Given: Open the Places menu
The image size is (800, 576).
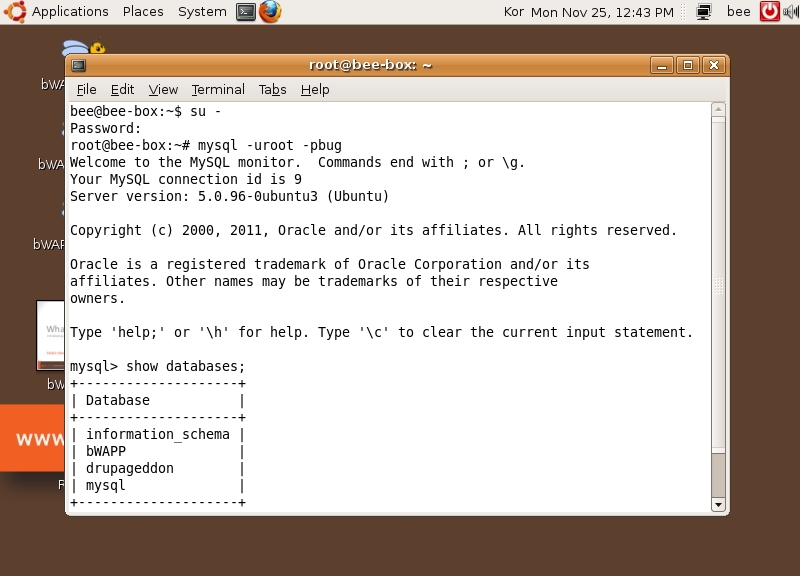Looking at the screenshot, I should point(143,11).
